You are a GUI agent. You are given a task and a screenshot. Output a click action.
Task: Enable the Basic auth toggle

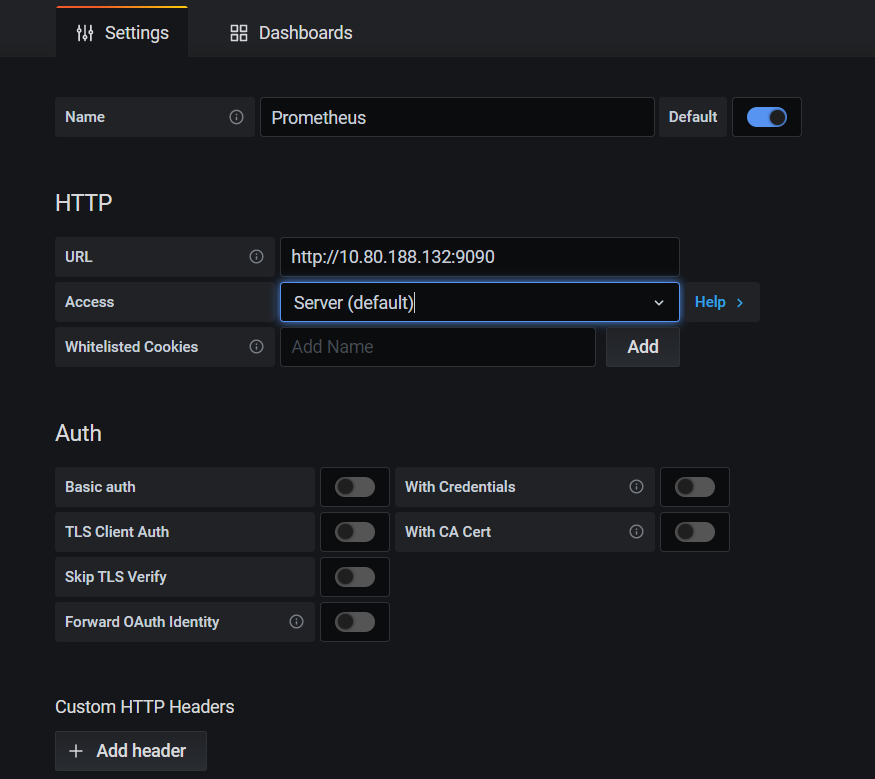(x=355, y=487)
